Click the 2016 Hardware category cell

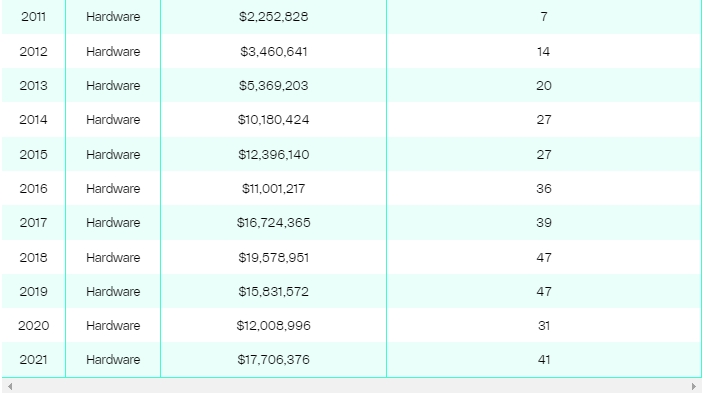113,189
